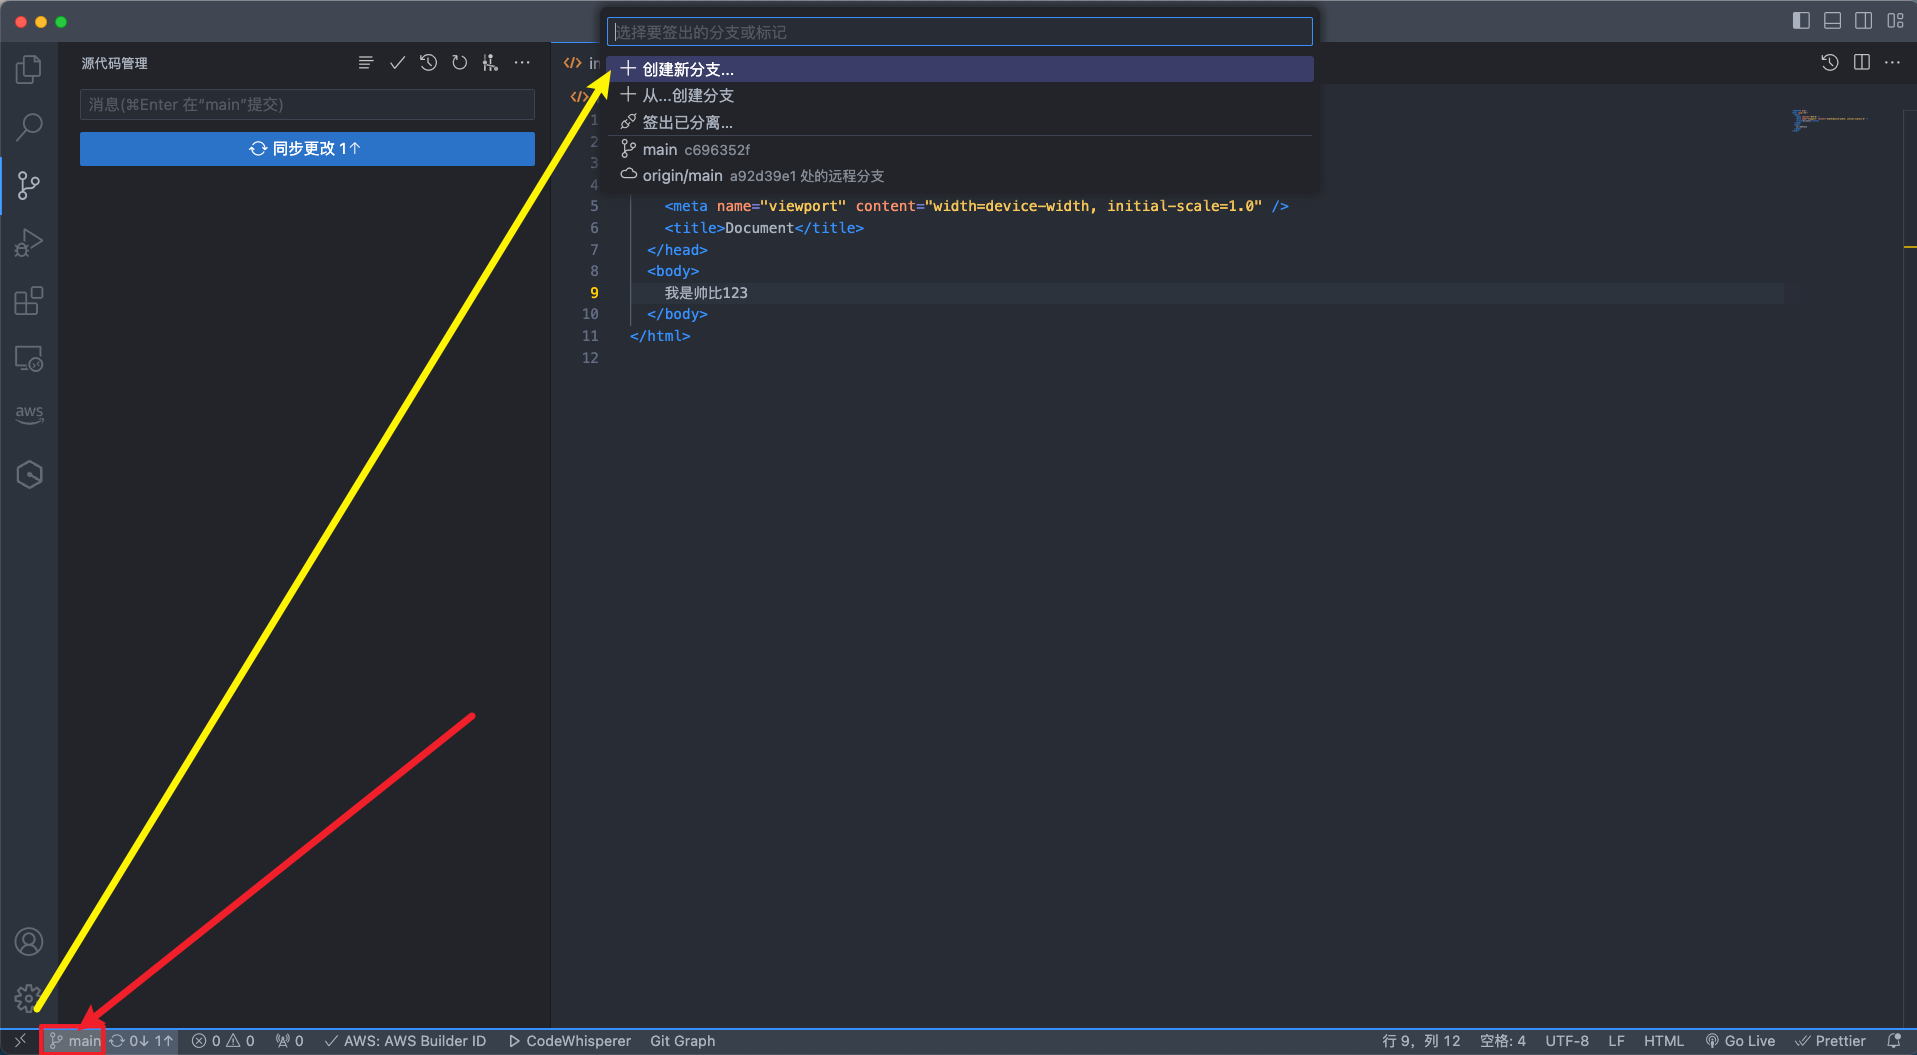Open Source Control view in activity bar
Image resolution: width=1917 pixels, height=1055 pixels.
[29, 185]
